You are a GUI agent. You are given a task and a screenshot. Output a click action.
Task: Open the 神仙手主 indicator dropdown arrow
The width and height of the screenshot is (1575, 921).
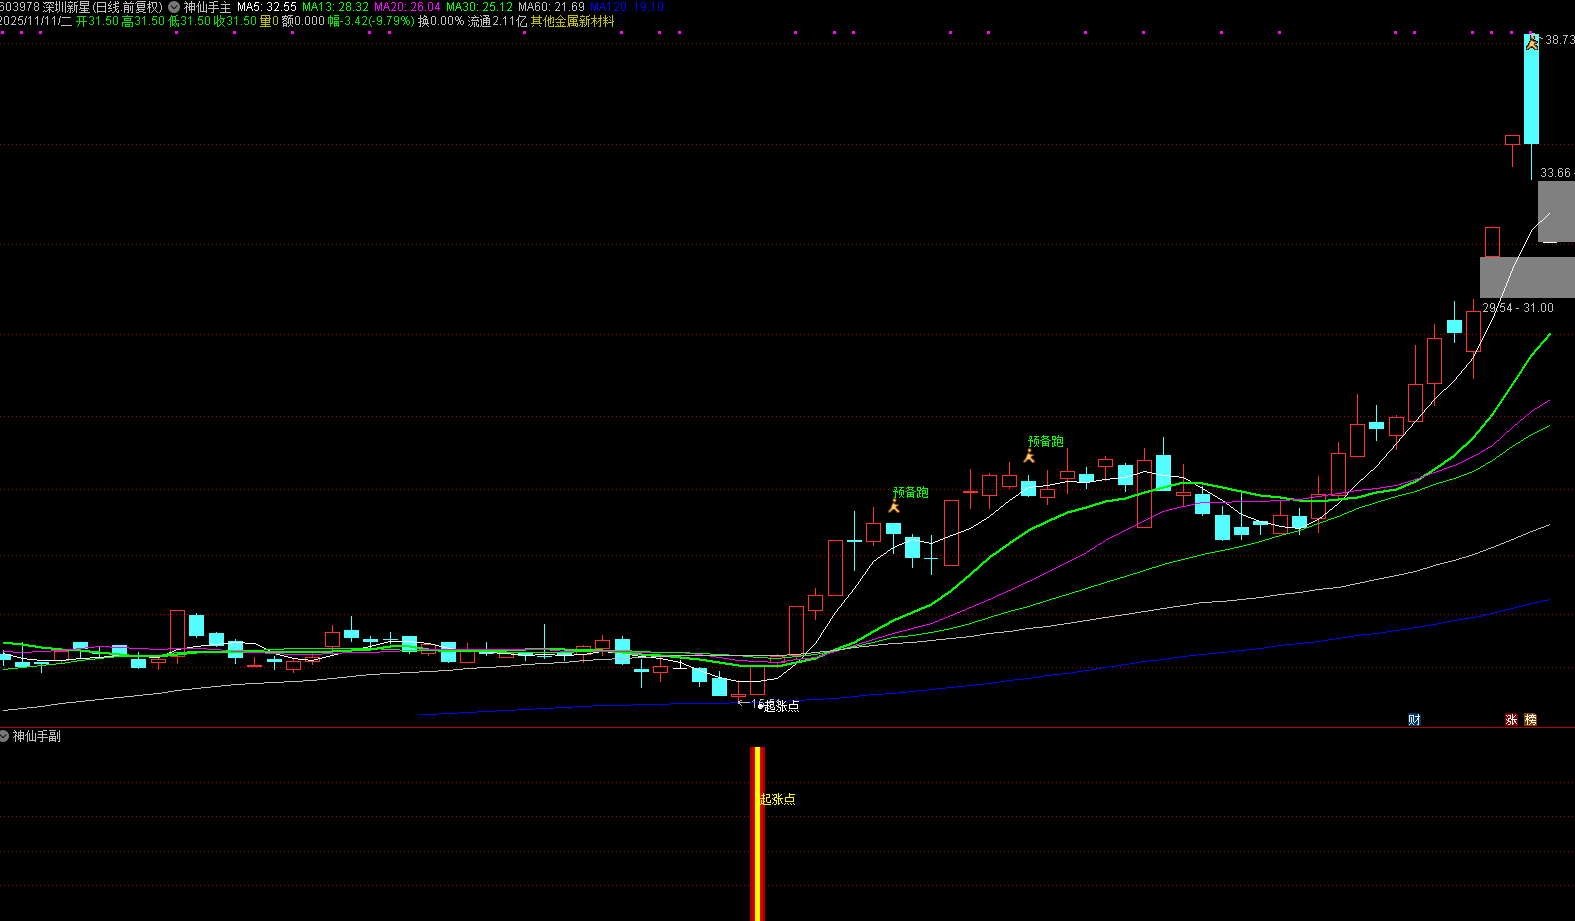[174, 7]
